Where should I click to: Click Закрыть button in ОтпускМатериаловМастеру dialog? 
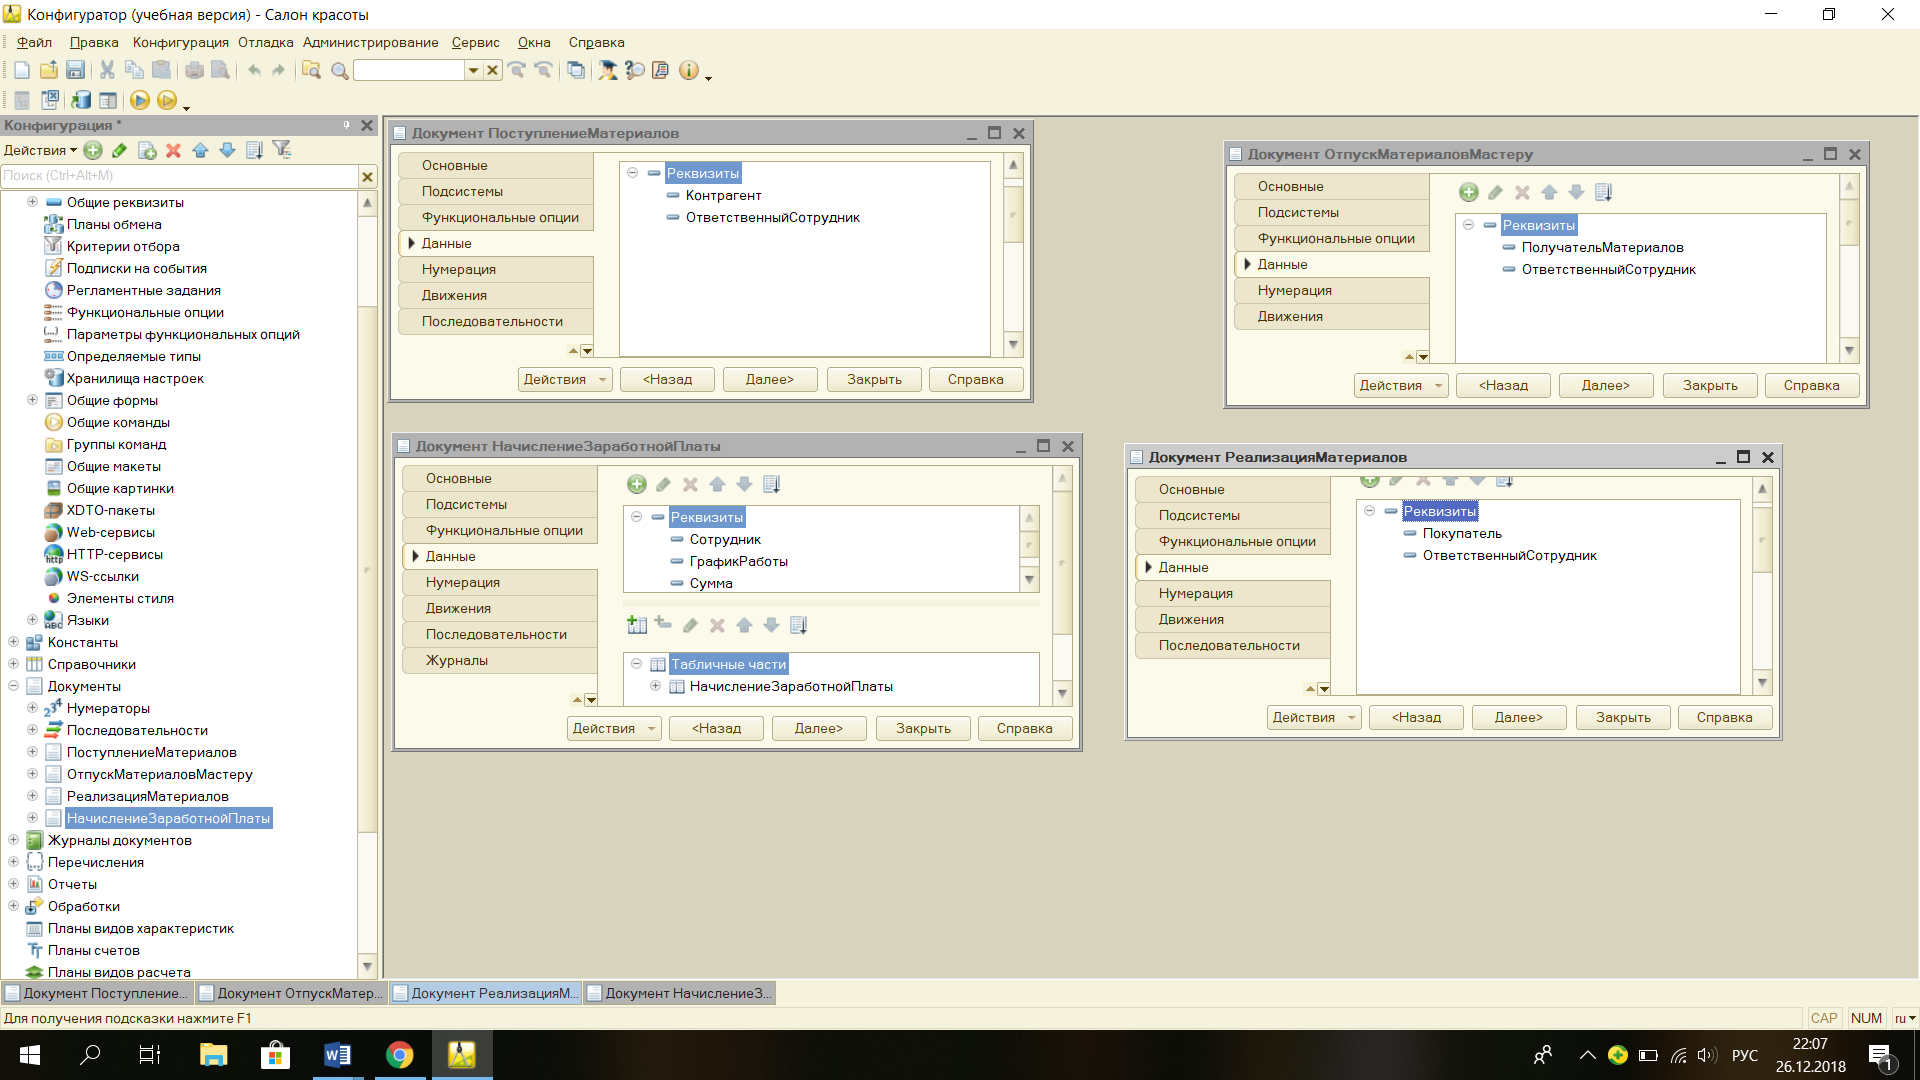pos(1709,385)
